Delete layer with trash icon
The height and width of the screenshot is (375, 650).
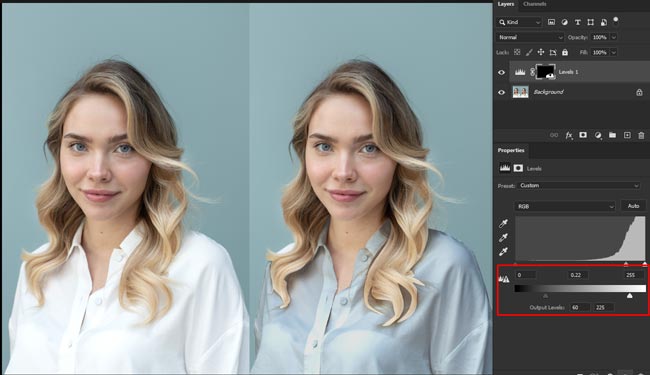tap(641, 135)
